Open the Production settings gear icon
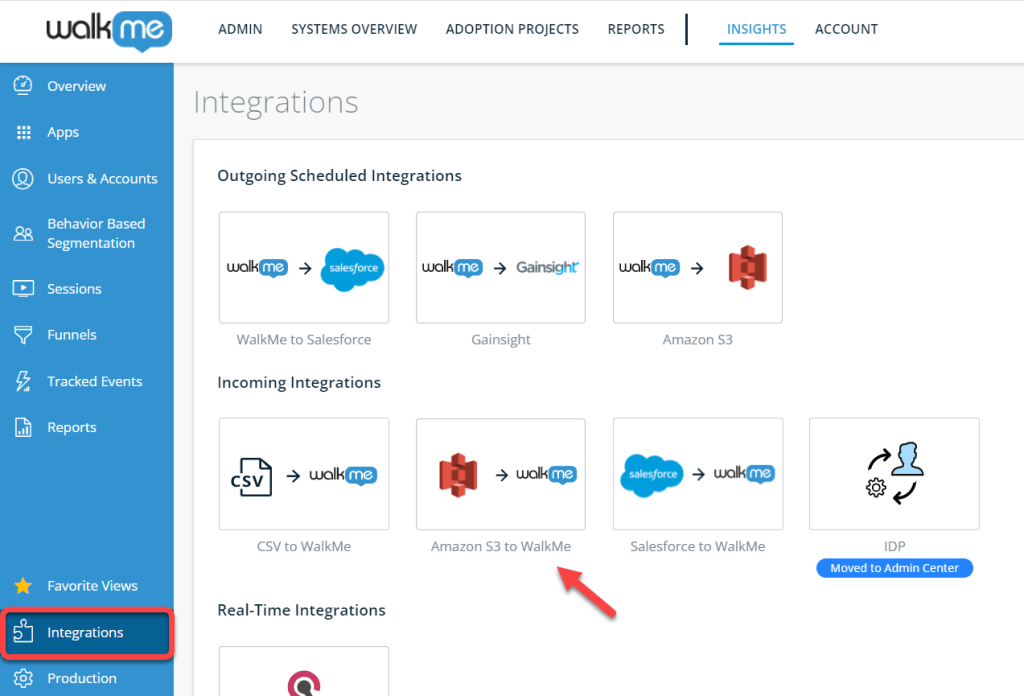This screenshot has height=696, width=1024. tap(23, 678)
